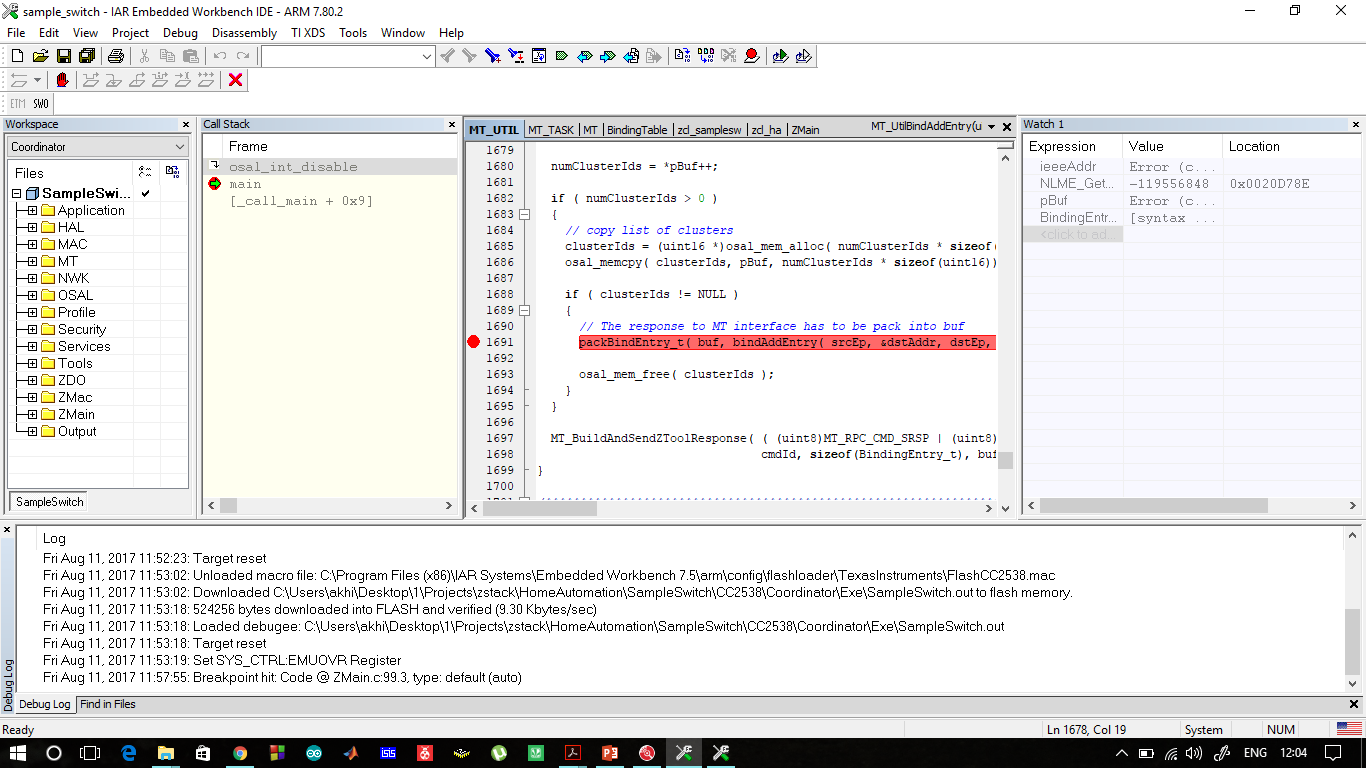Click the red Stop Debugging X icon
The width and height of the screenshot is (1366, 768).
pos(236,80)
